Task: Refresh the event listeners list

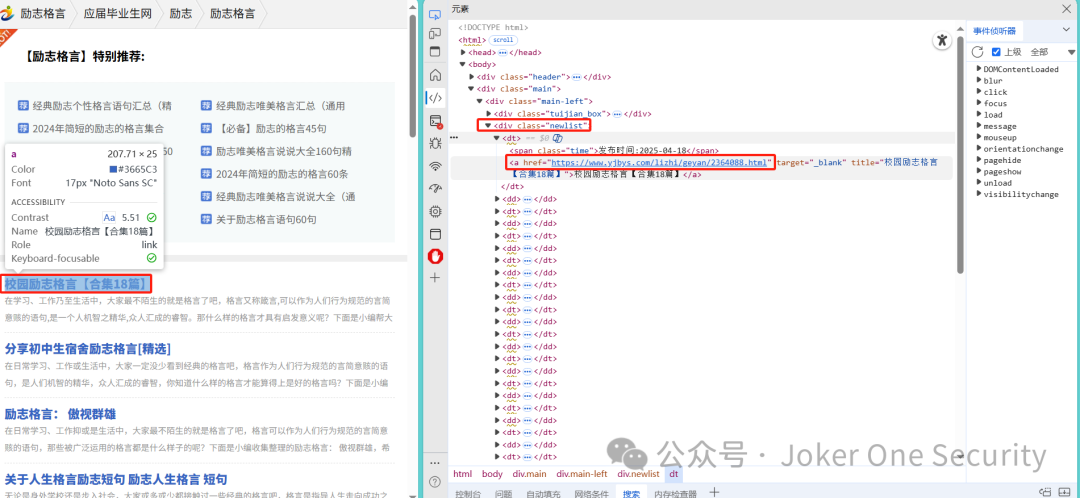Action: coord(977,52)
